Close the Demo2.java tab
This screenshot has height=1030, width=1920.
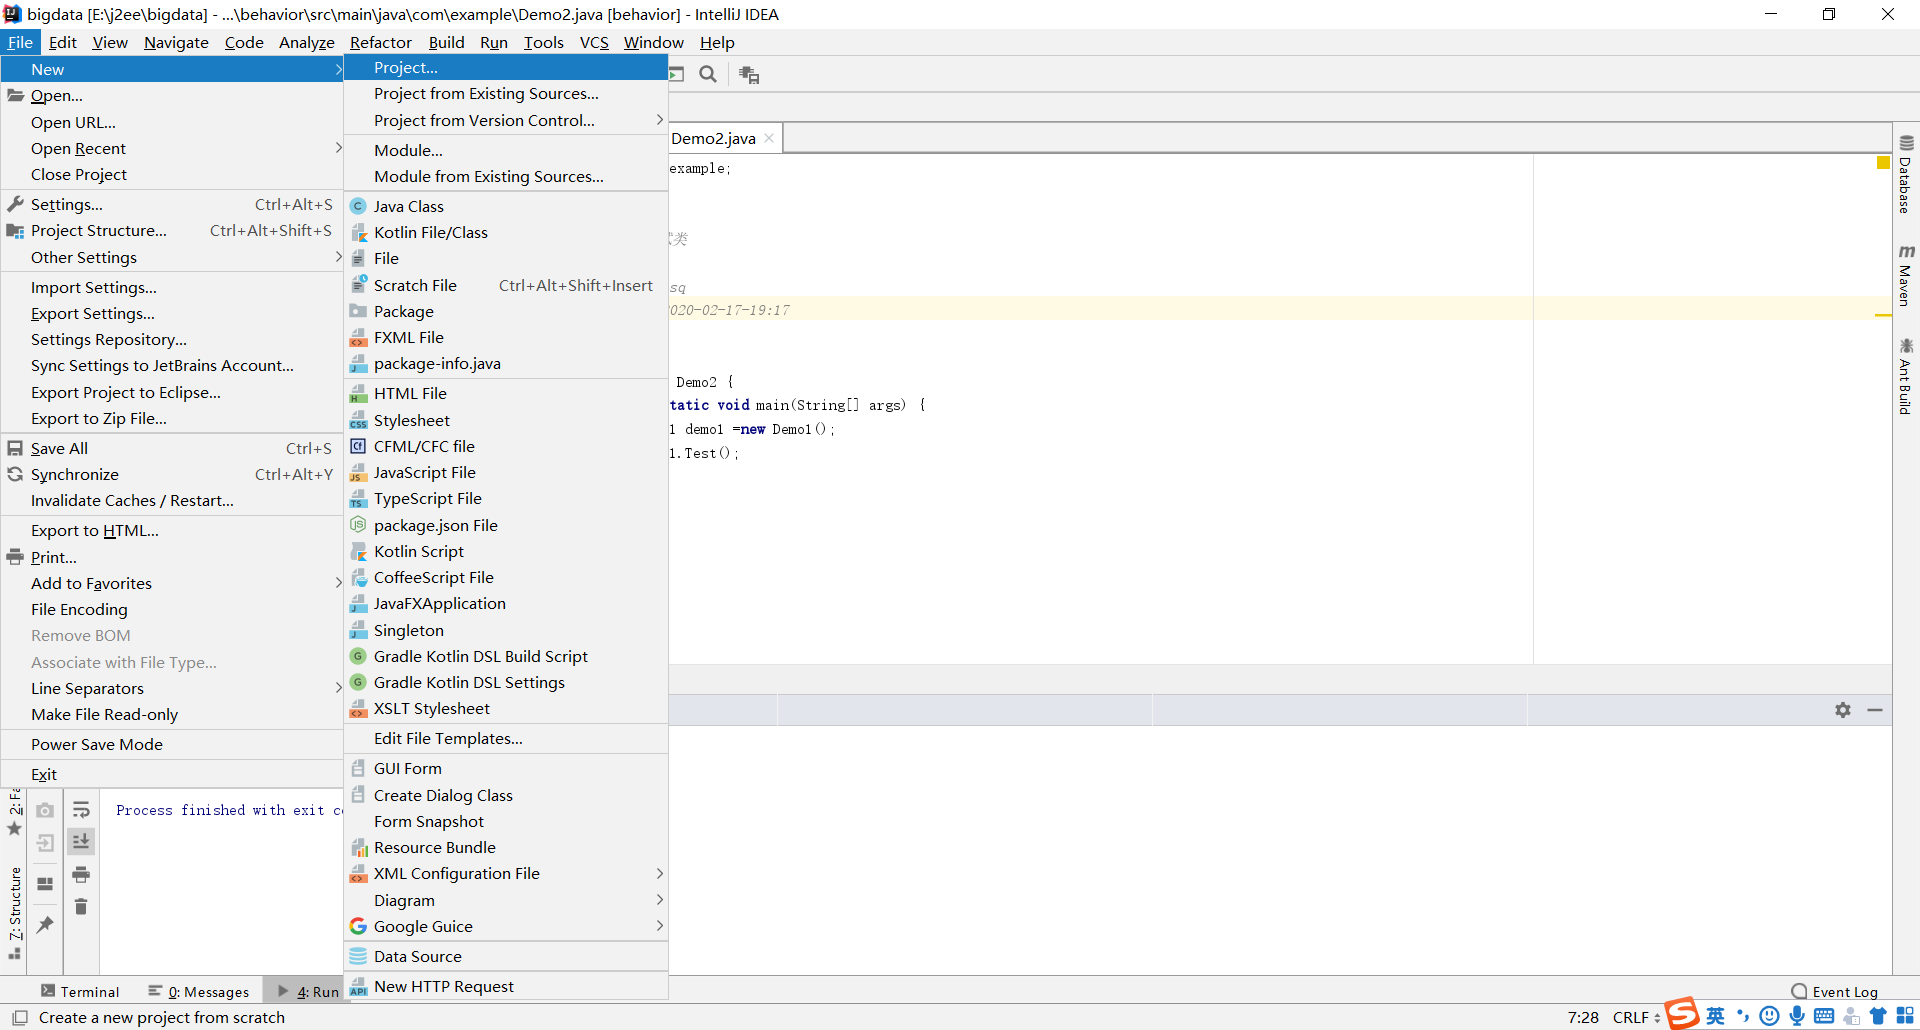coord(769,139)
